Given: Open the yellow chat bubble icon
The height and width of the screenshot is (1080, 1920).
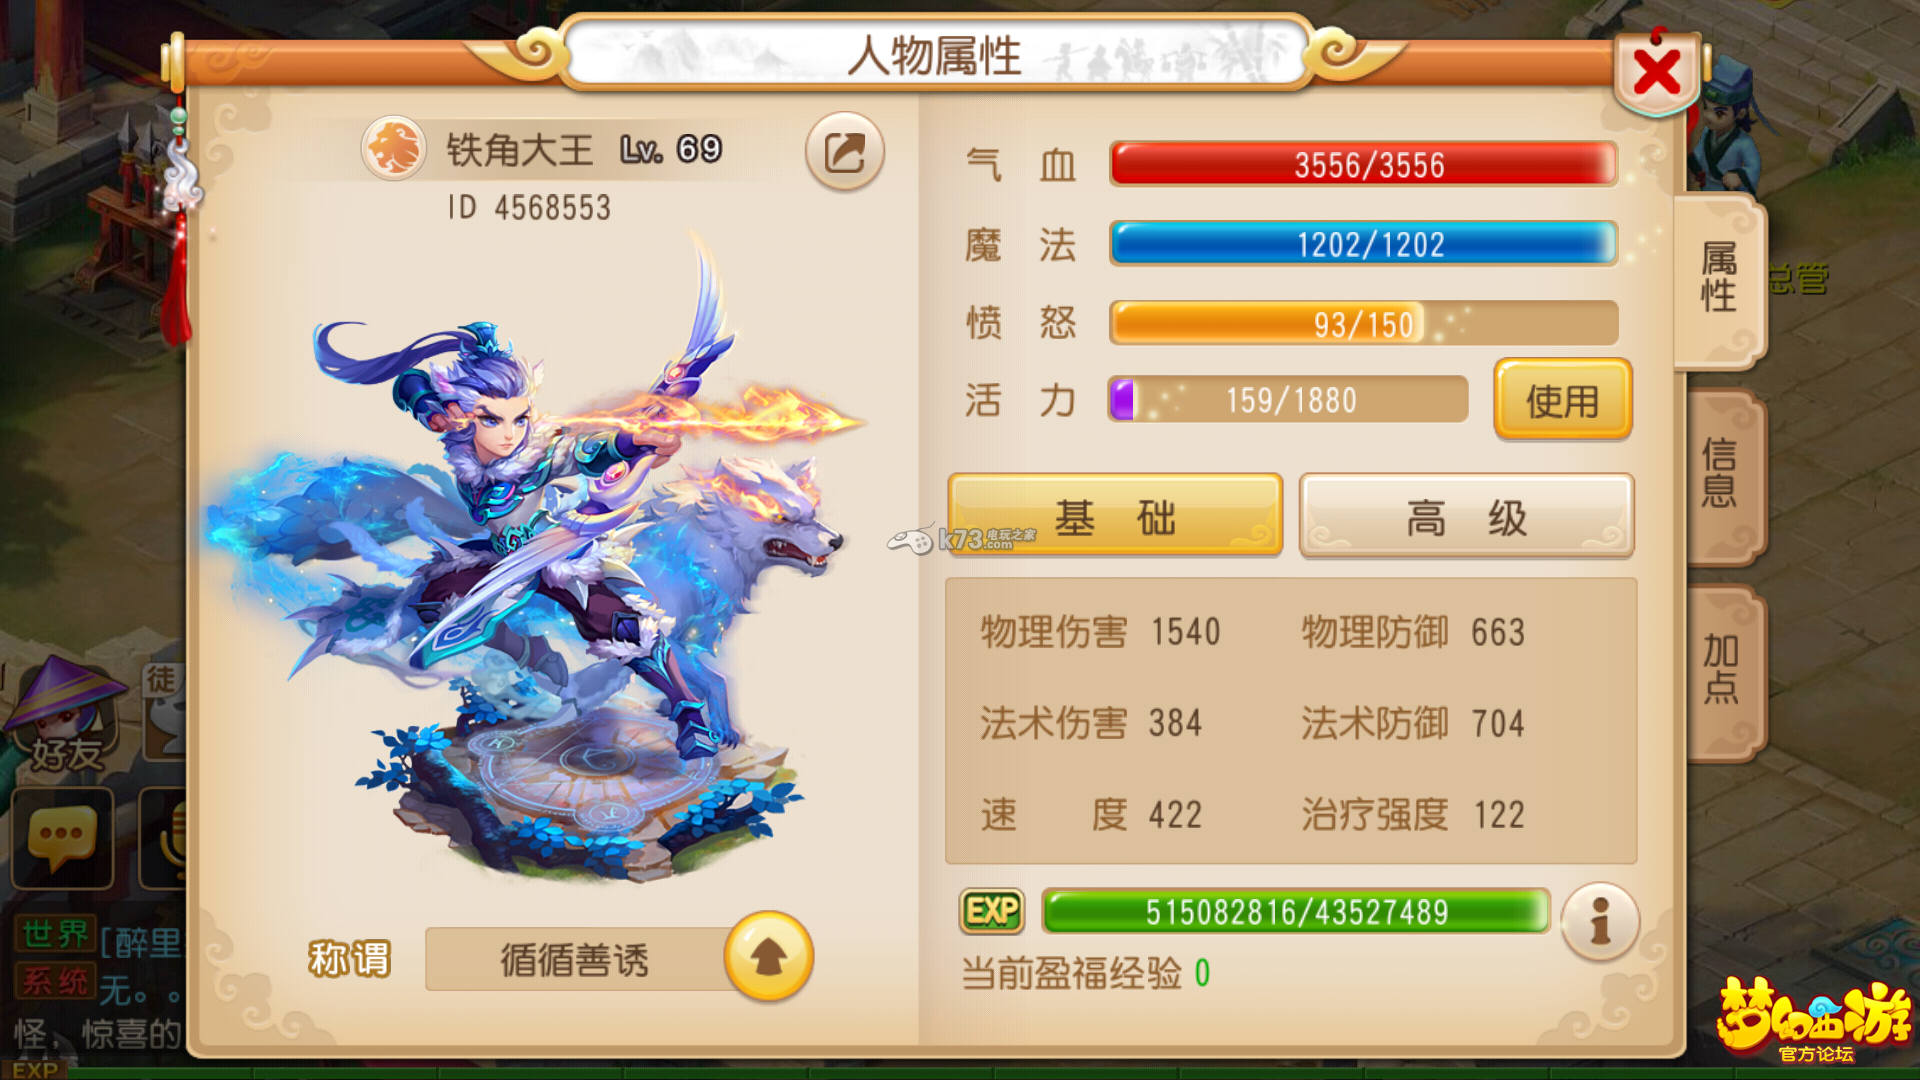Looking at the screenshot, I should pyautogui.click(x=62, y=838).
